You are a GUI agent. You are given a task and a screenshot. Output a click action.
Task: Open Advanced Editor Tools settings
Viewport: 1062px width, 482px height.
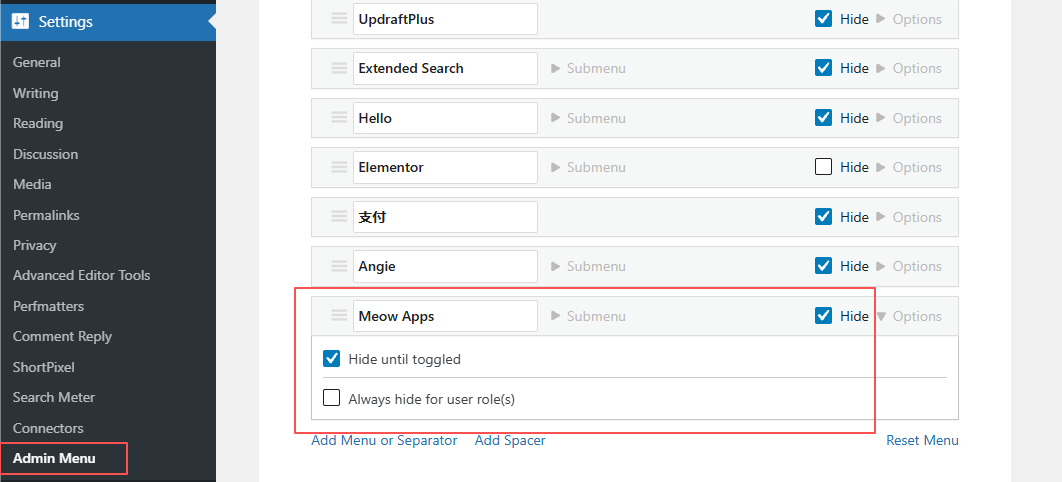[81, 276]
